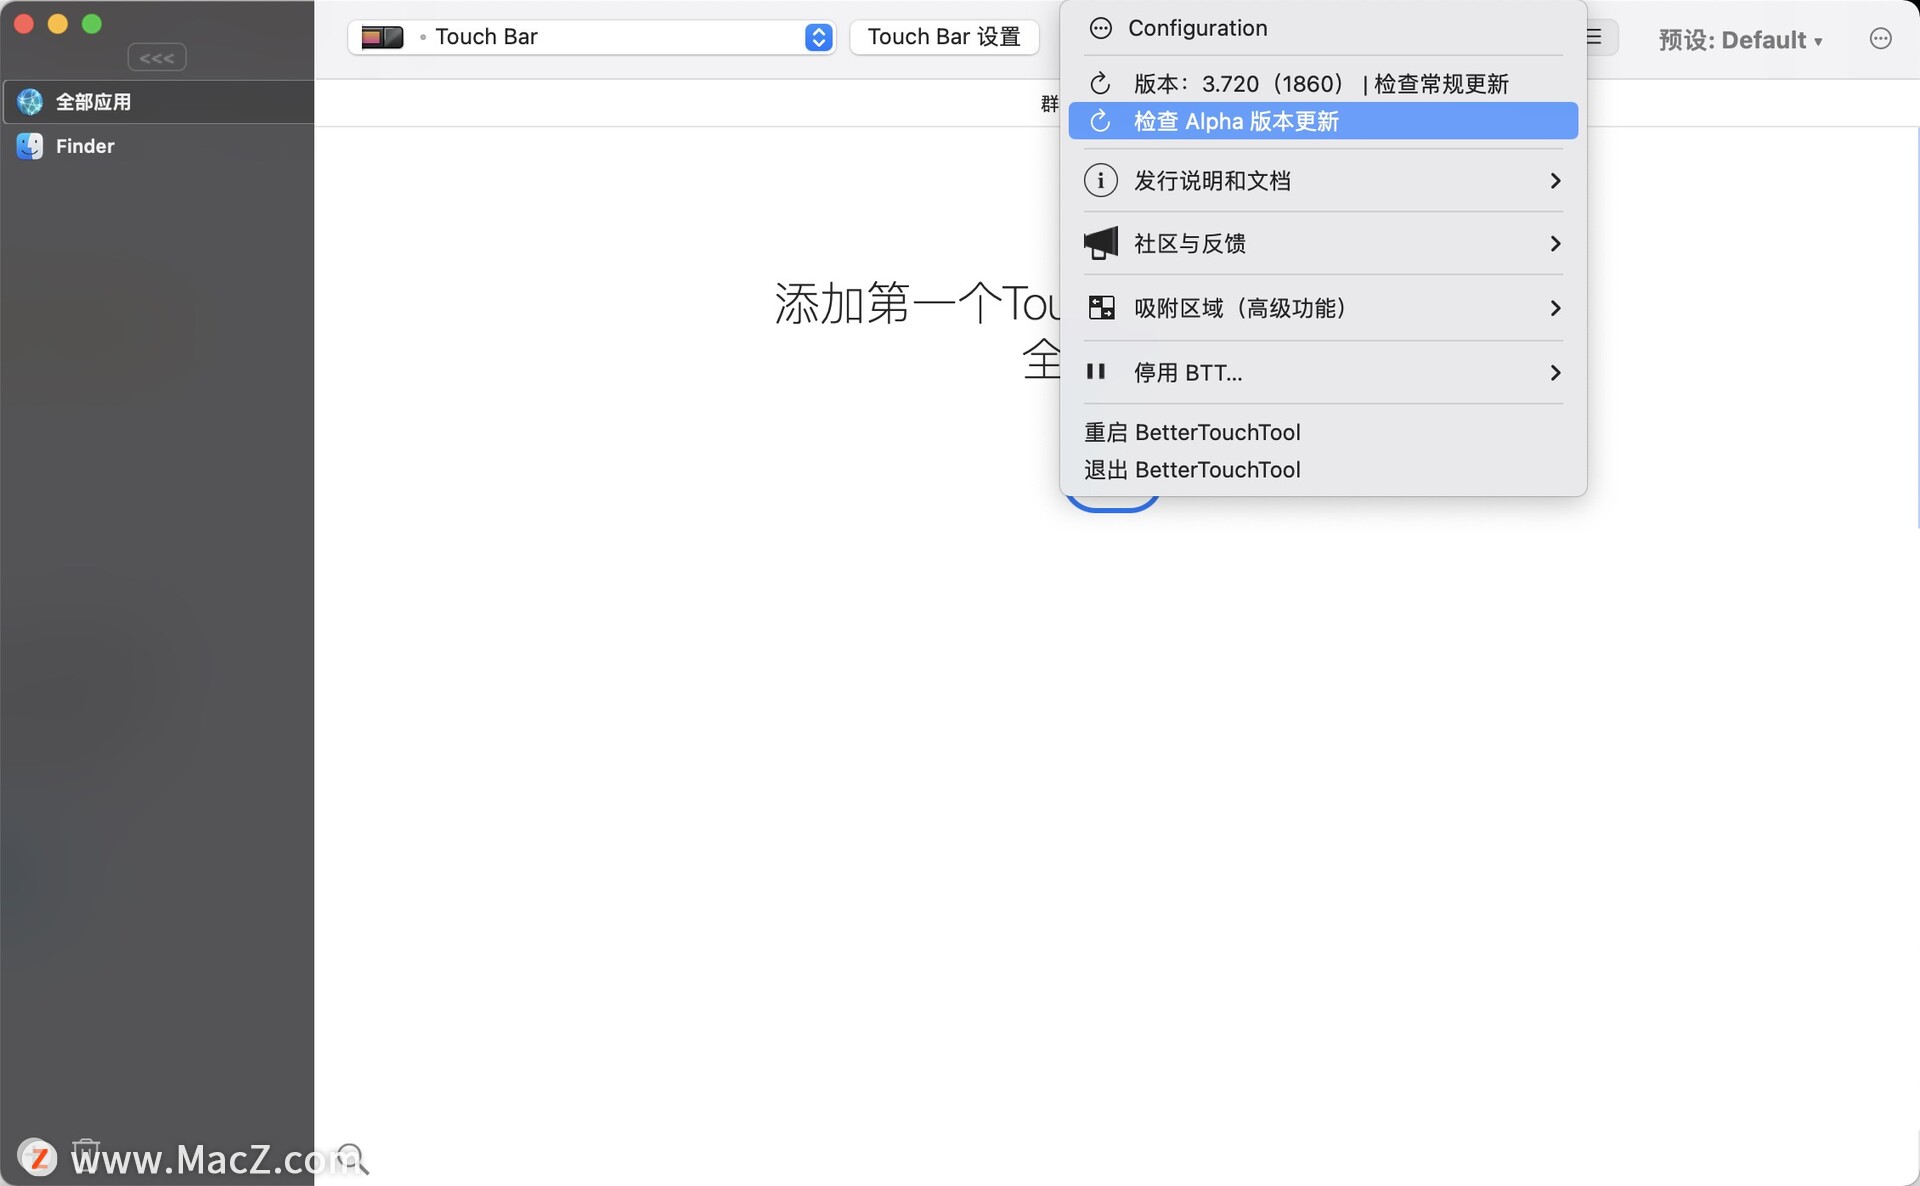The height and width of the screenshot is (1186, 1920).
Task: Click refresh icon next to version number
Action: [1100, 84]
